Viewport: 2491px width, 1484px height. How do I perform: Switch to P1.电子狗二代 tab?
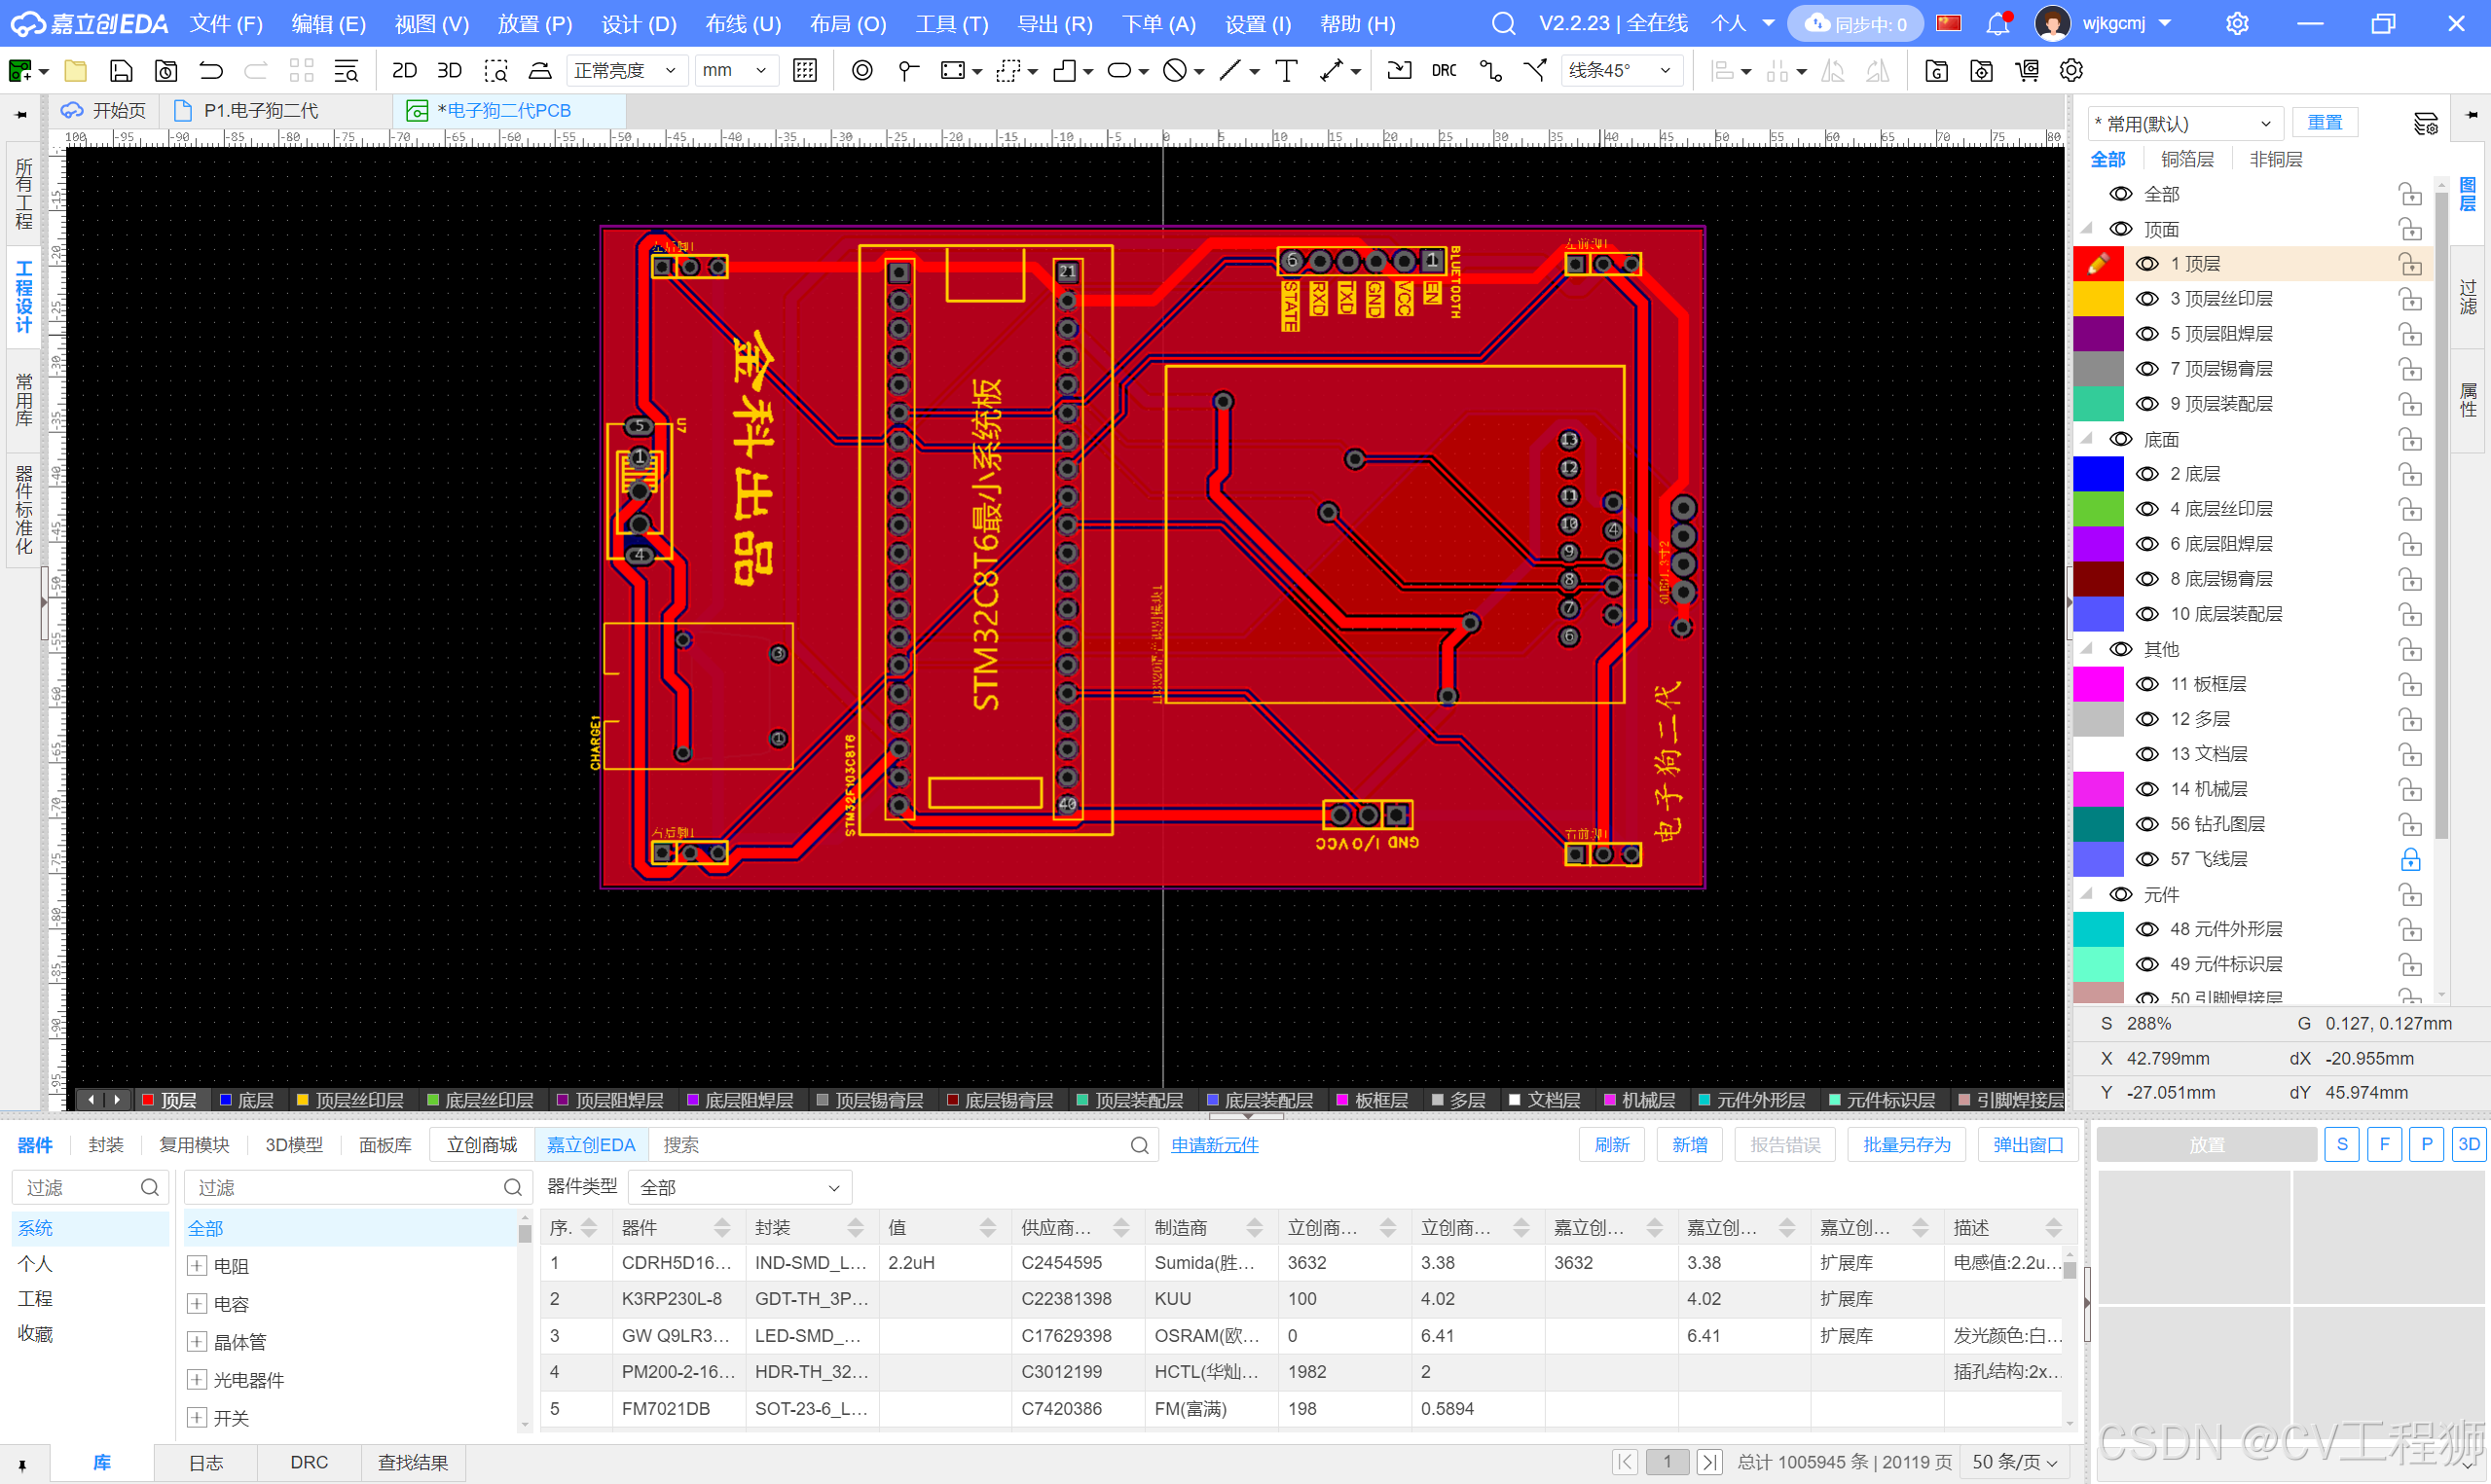coord(261,110)
